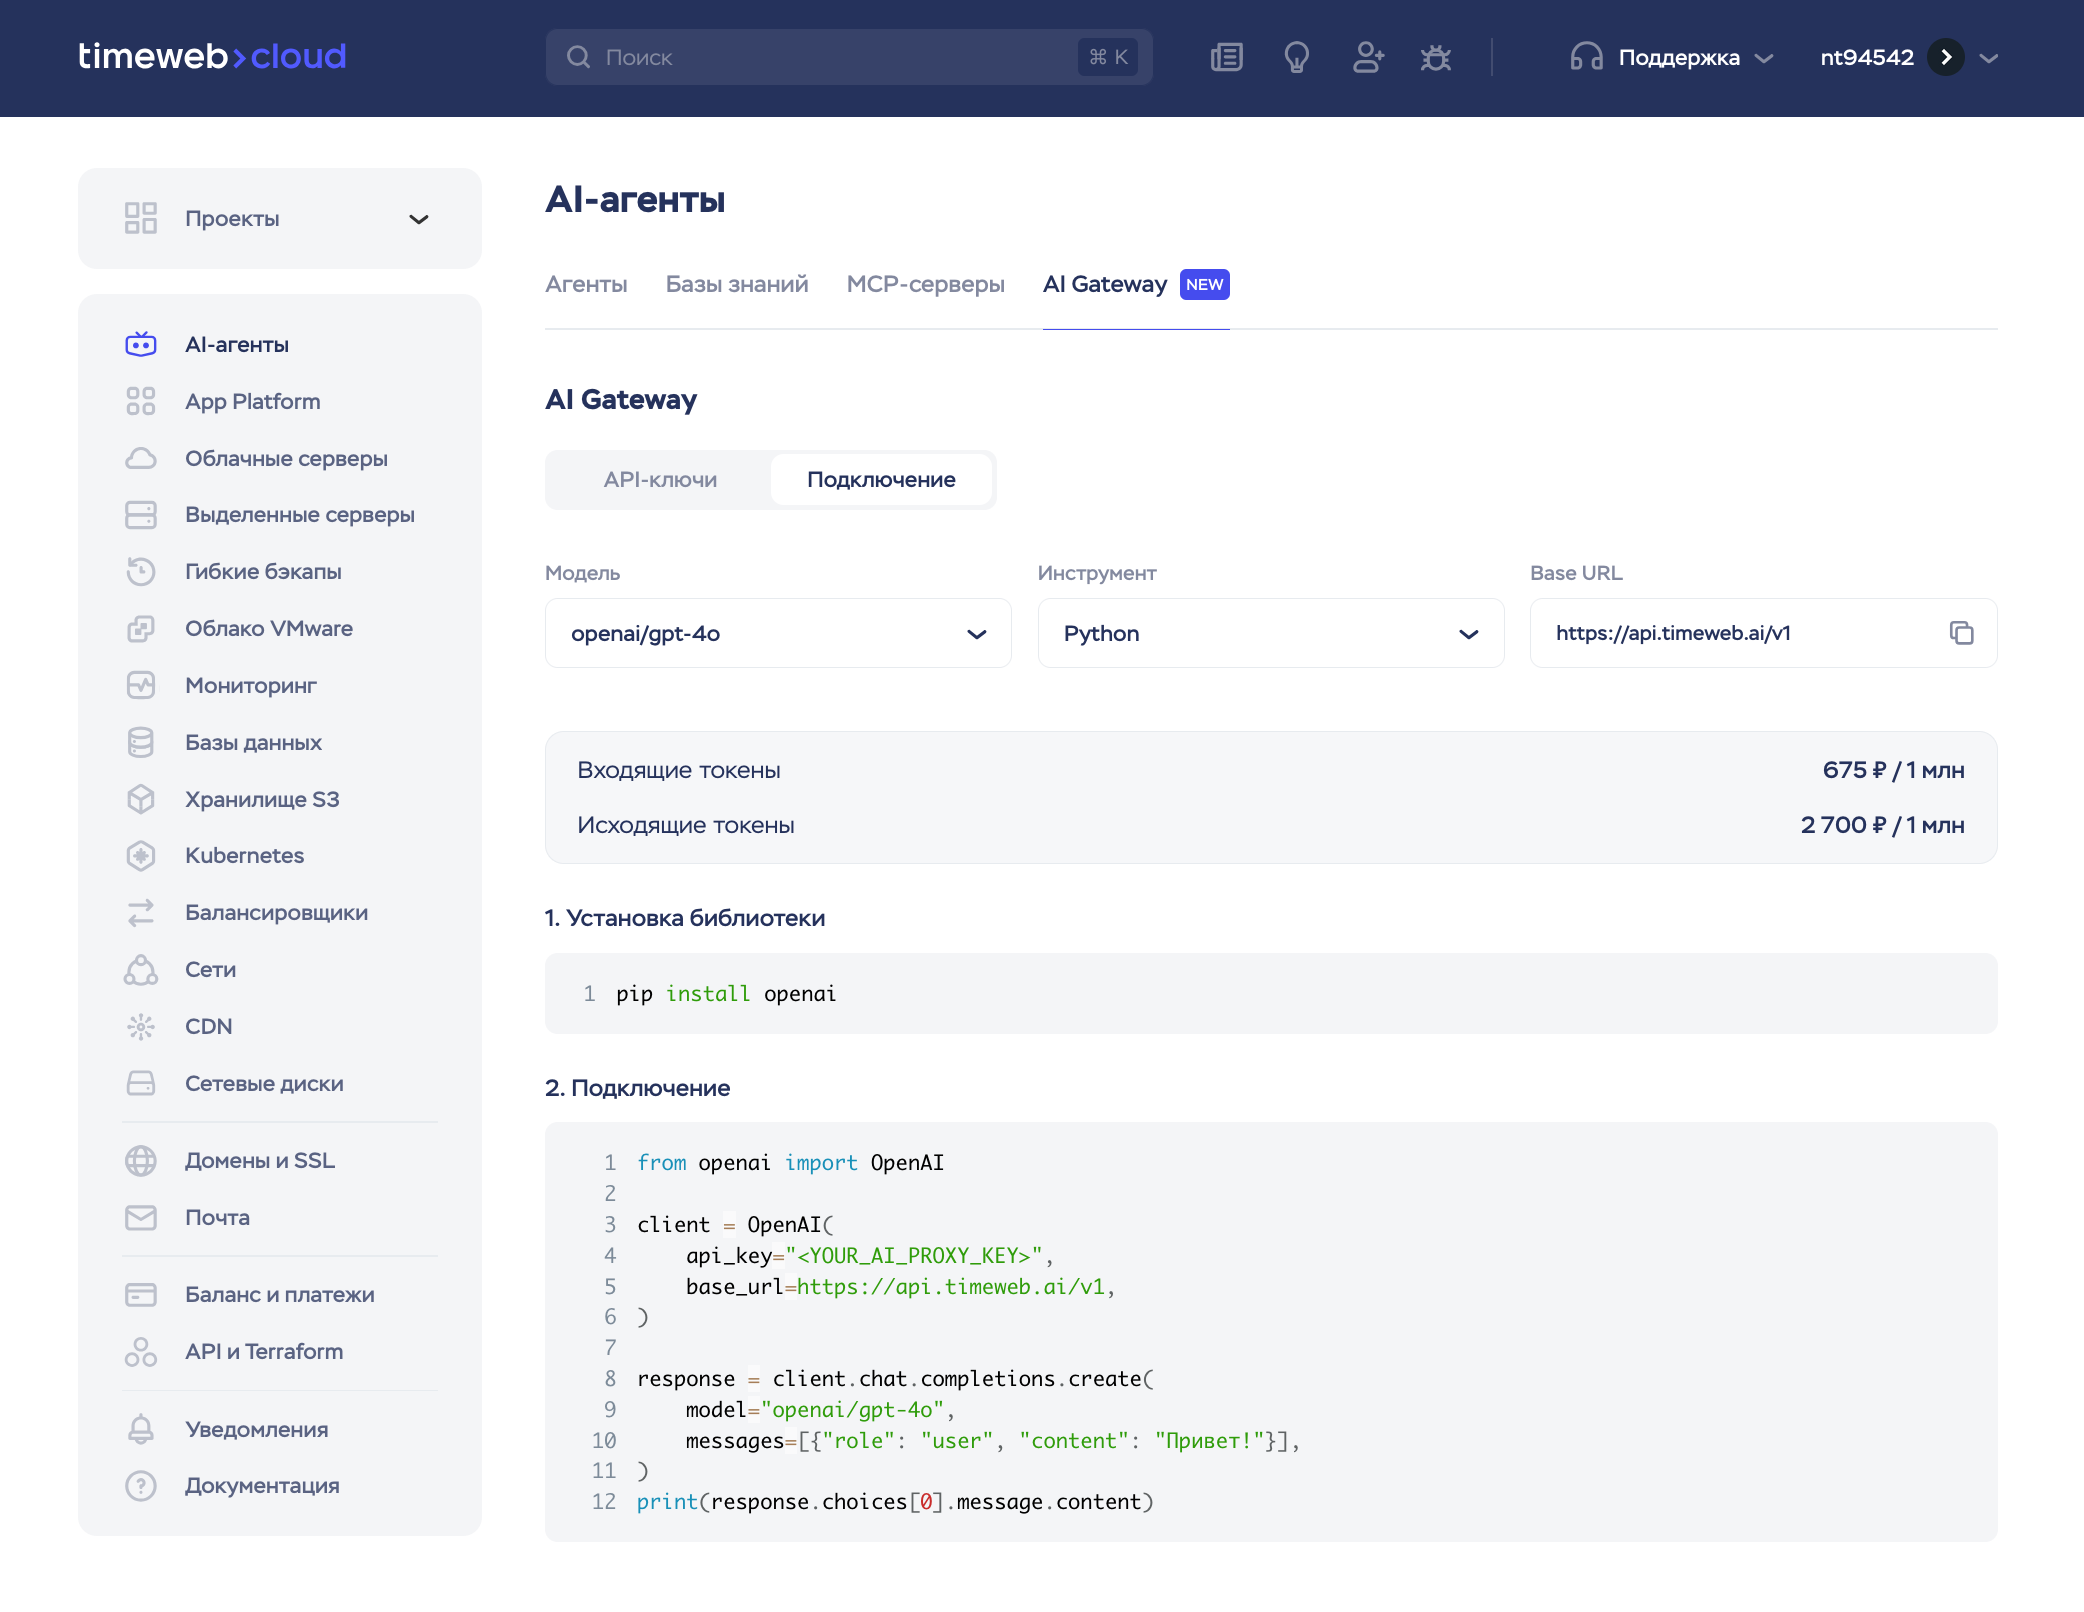The image size is (2084, 1612).
Task: Select the Подключение segment toggle
Action: (881, 480)
